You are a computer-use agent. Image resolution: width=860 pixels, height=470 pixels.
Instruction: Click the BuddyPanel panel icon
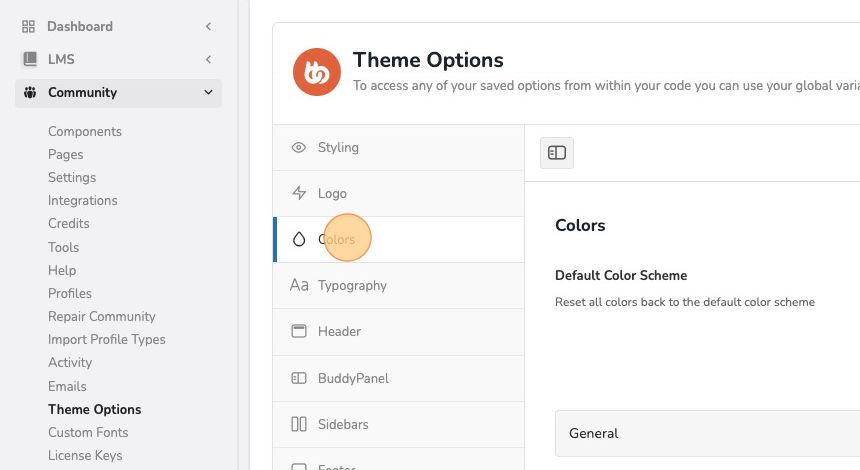coord(299,378)
